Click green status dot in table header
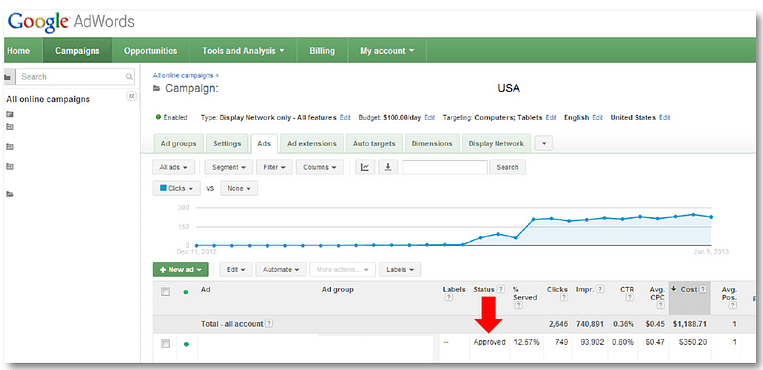 [186, 293]
